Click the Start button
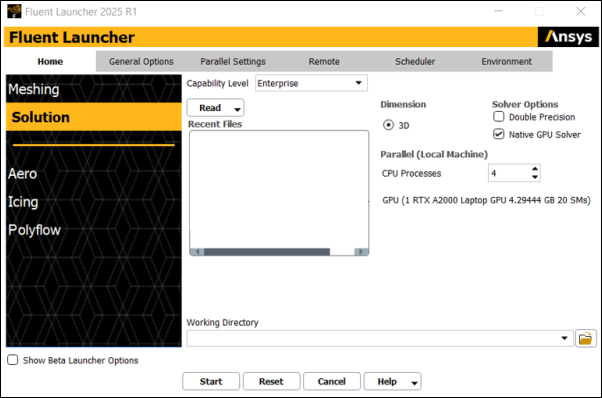Screen dimensions: 602x398 [211, 381]
